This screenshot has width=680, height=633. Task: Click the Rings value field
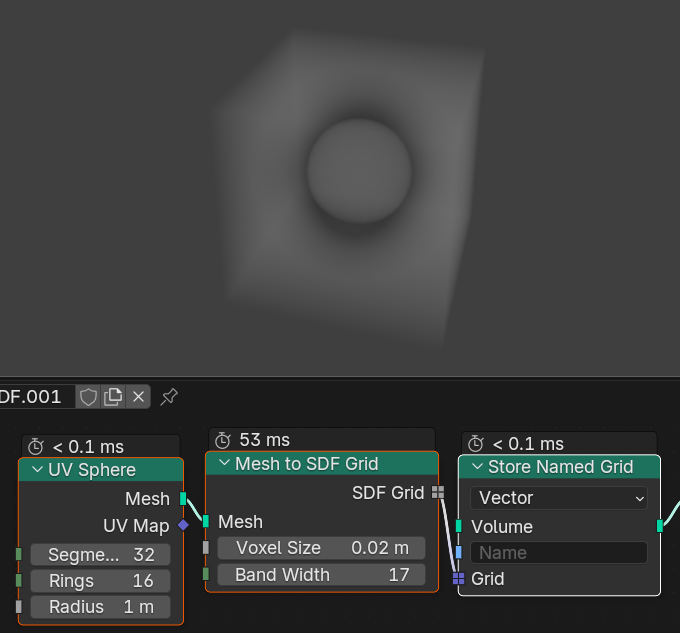[100, 581]
